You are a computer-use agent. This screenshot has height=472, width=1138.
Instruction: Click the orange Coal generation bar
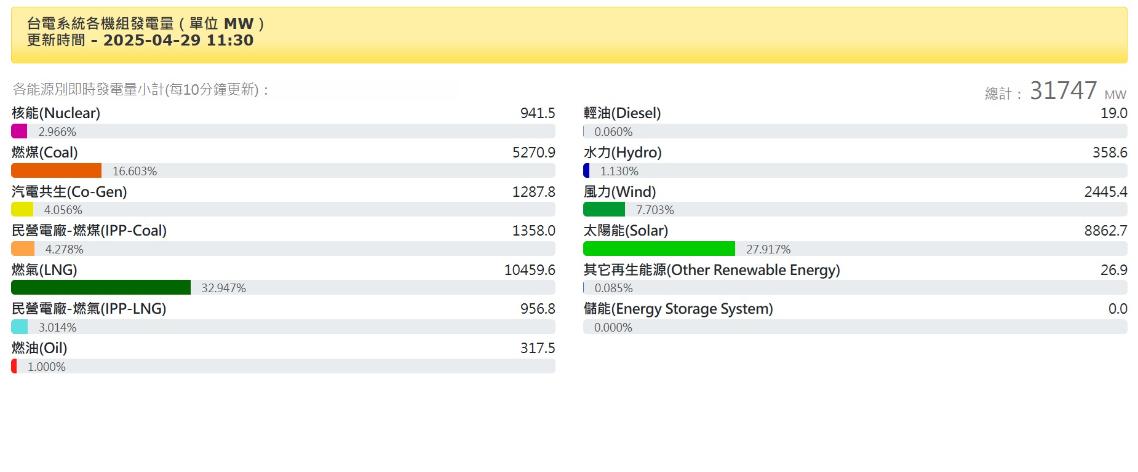(56, 170)
